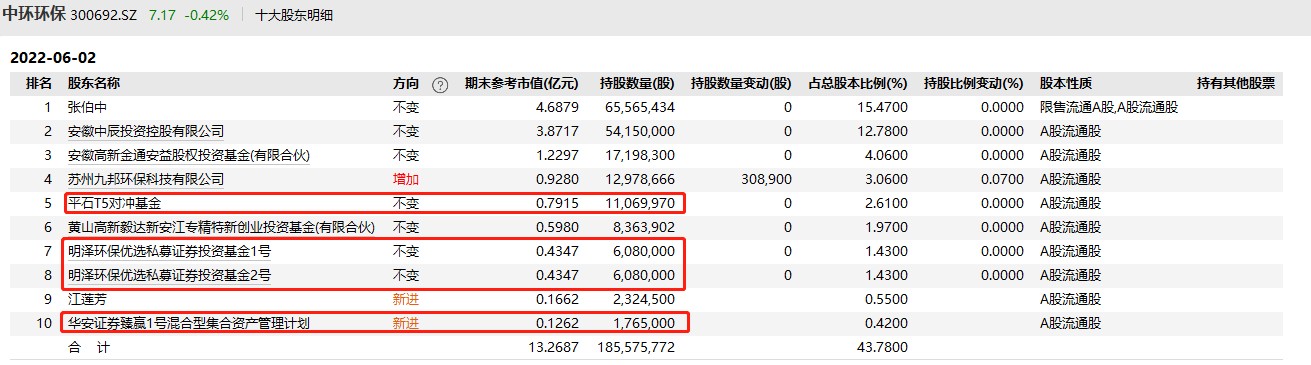Click 占总股本比例(%) column header

tap(857, 84)
